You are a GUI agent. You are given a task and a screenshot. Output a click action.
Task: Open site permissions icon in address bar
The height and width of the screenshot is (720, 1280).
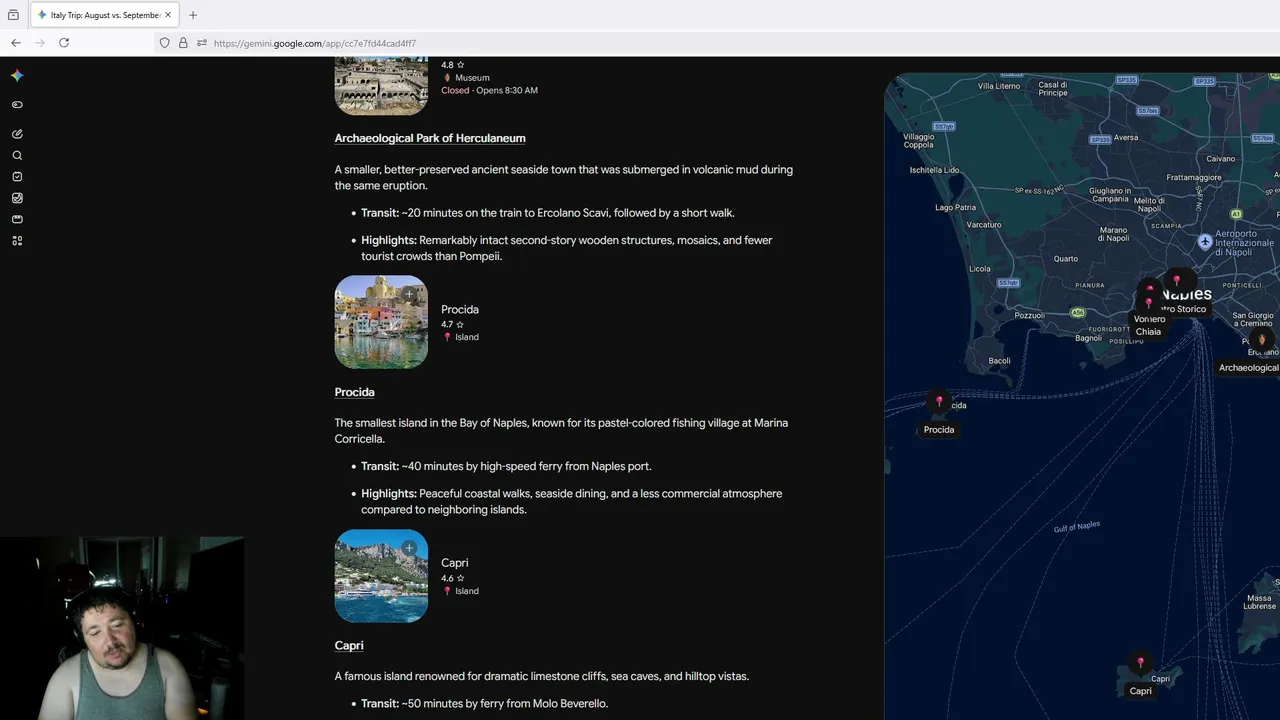coord(201,43)
